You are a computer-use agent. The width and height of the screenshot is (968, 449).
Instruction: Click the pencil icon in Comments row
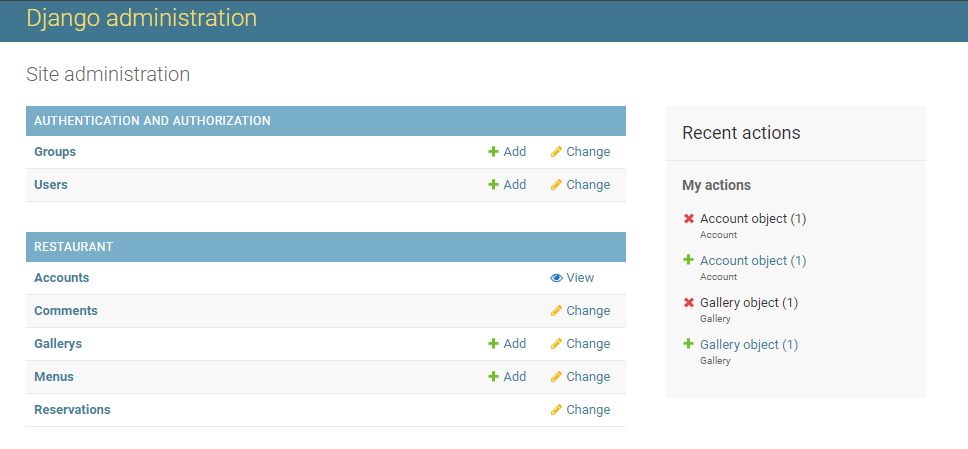(x=556, y=311)
